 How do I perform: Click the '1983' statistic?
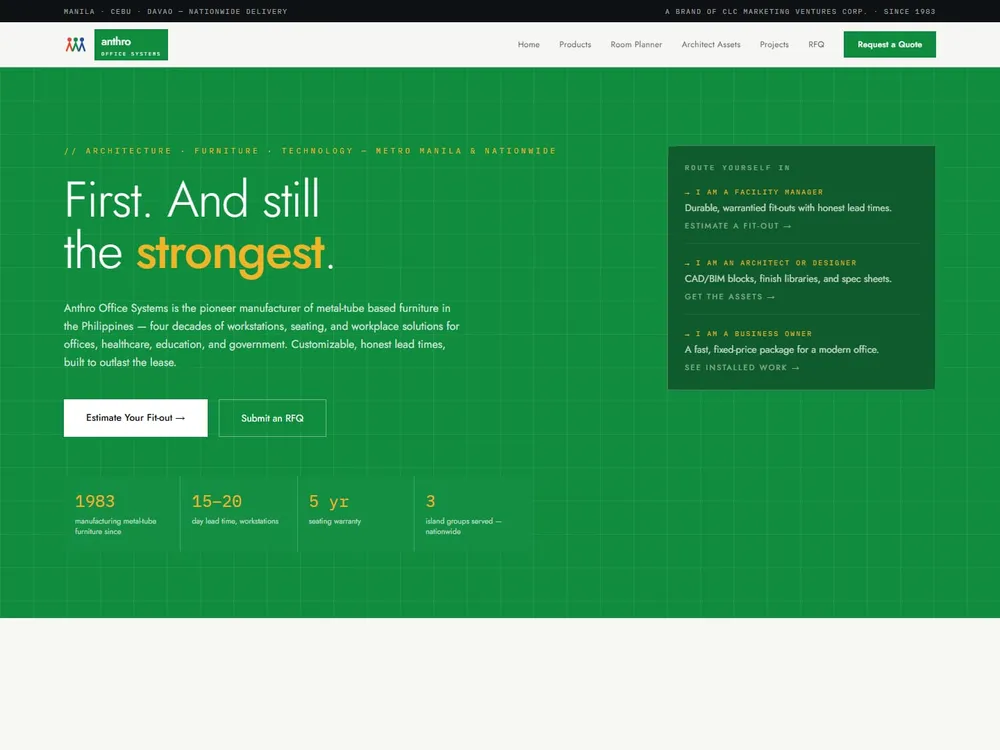[x=95, y=501]
